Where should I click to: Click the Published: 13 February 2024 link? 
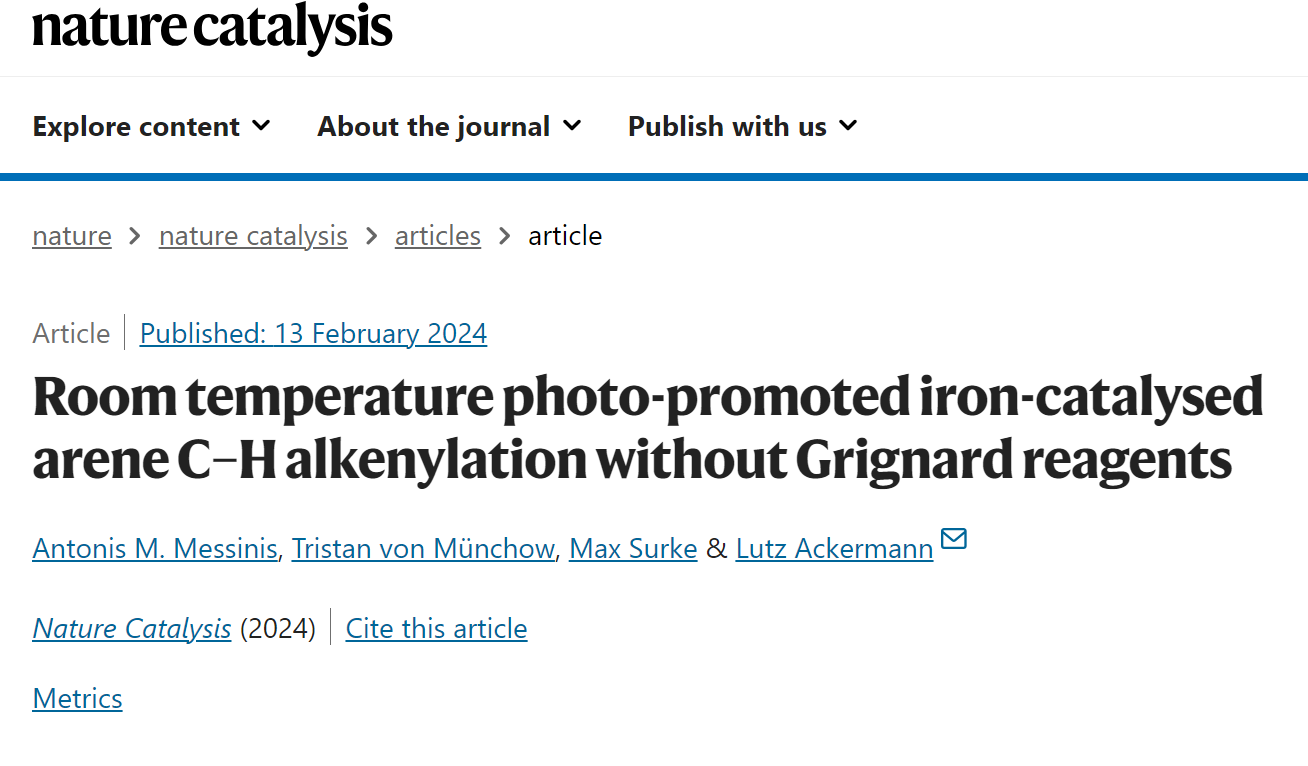tap(313, 333)
